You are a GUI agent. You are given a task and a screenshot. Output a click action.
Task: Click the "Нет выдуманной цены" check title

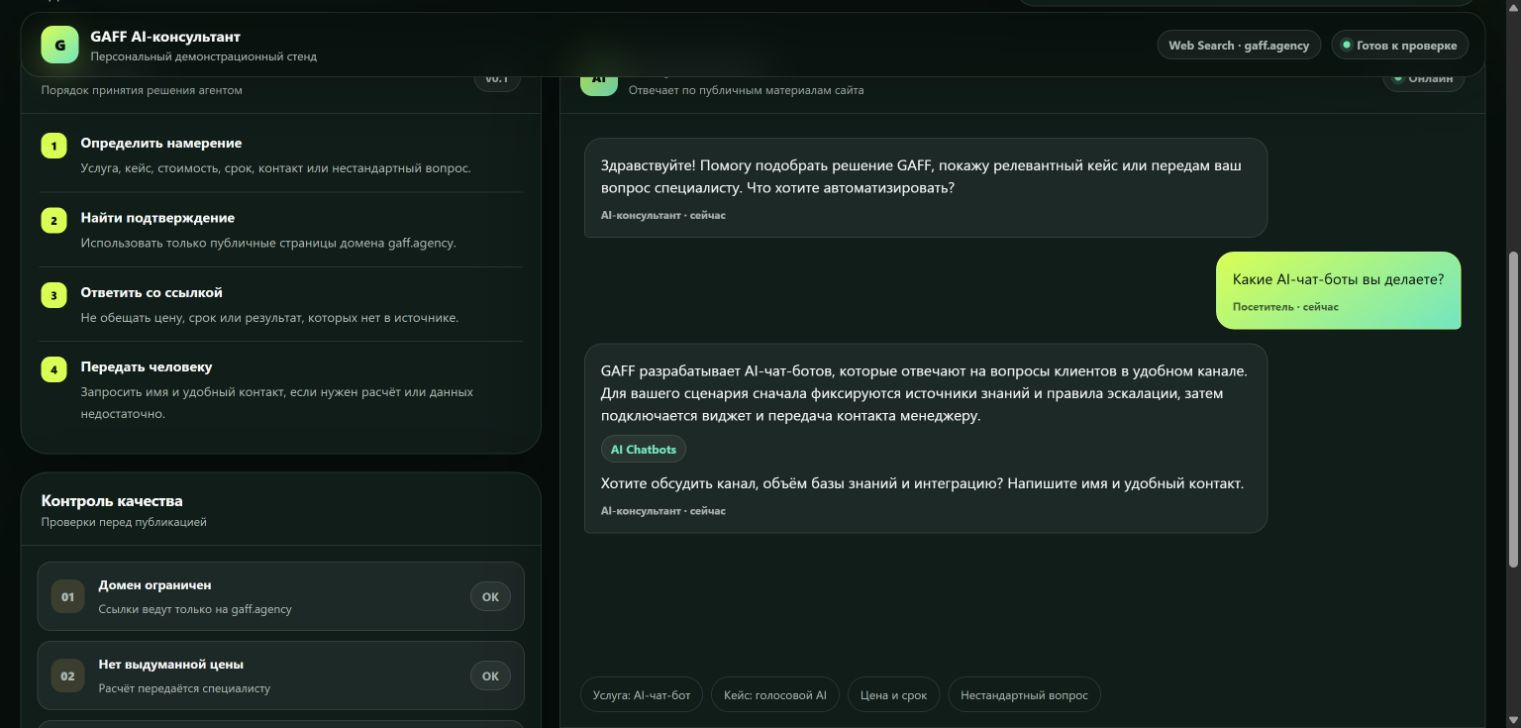coord(171,664)
